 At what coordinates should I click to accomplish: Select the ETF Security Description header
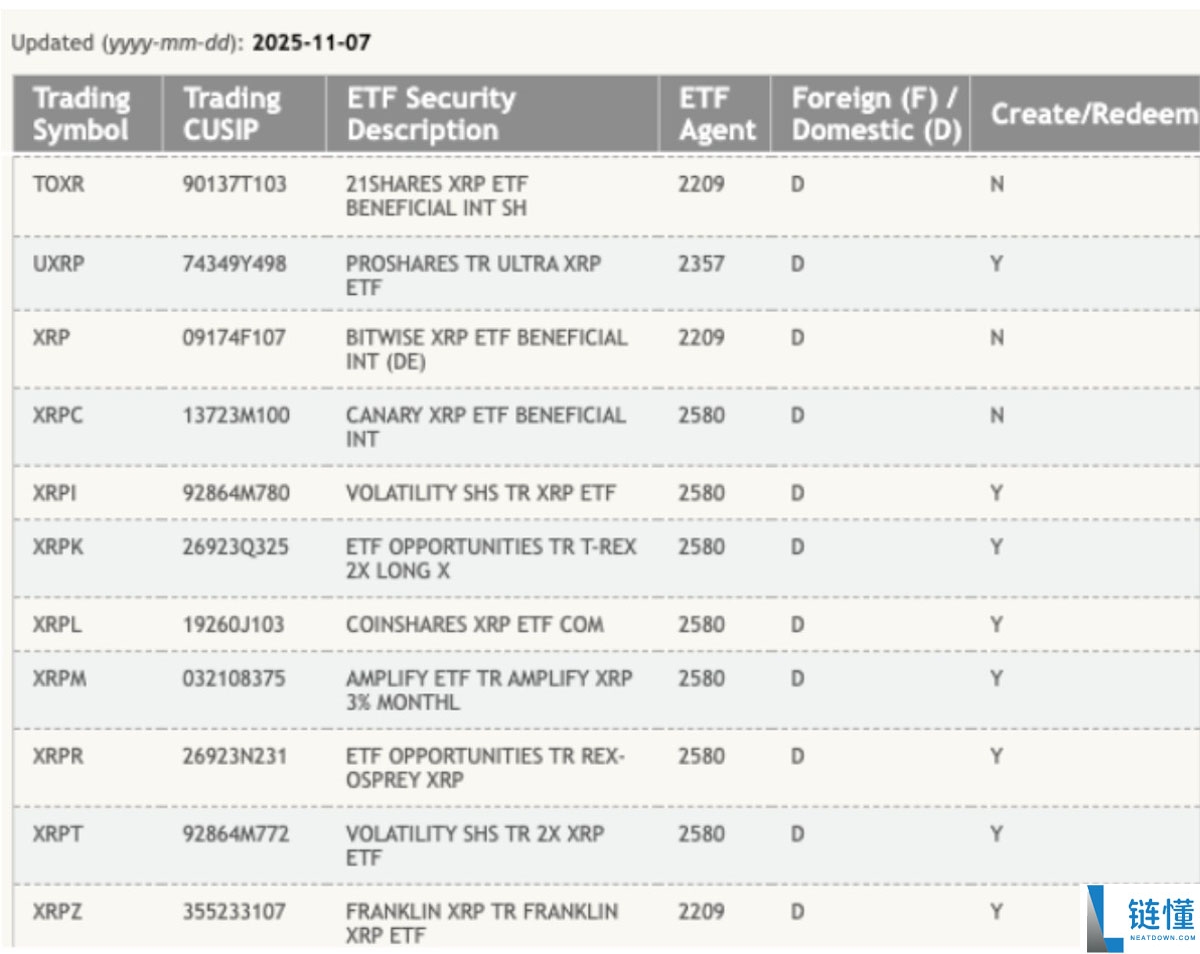[x=430, y=114]
